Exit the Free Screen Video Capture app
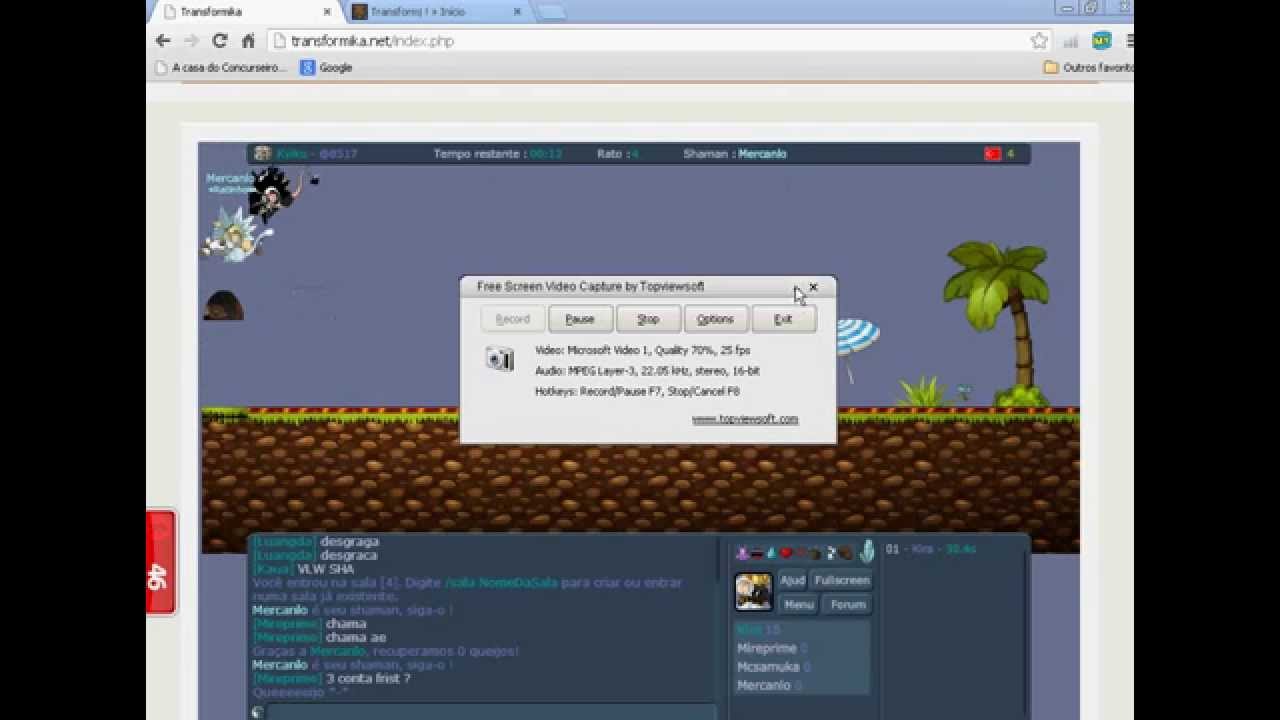The width and height of the screenshot is (1280, 720). [x=783, y=319]
